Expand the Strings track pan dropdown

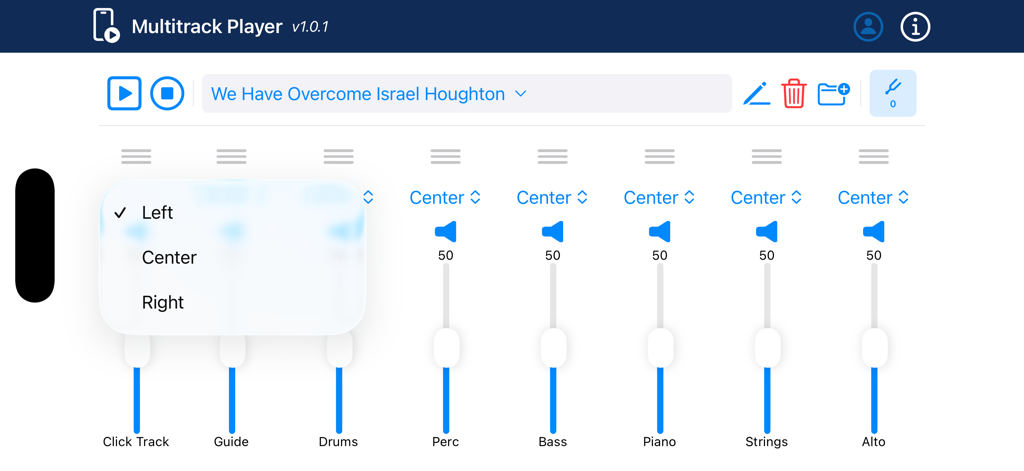pos(766,198)
